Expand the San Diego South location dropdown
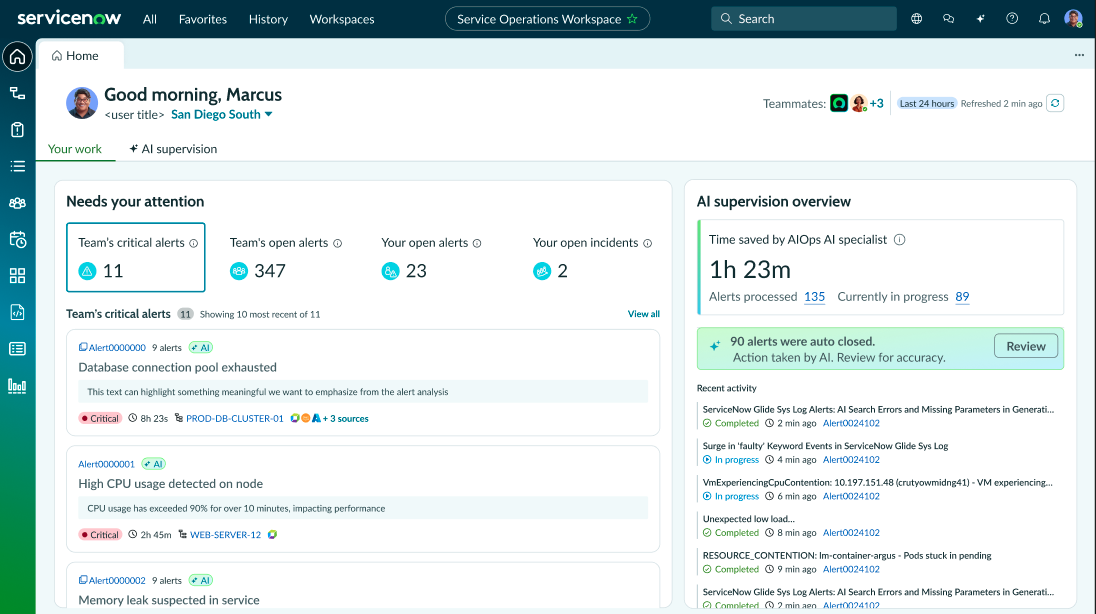1096x614 pixels. [x=222, y=115]
